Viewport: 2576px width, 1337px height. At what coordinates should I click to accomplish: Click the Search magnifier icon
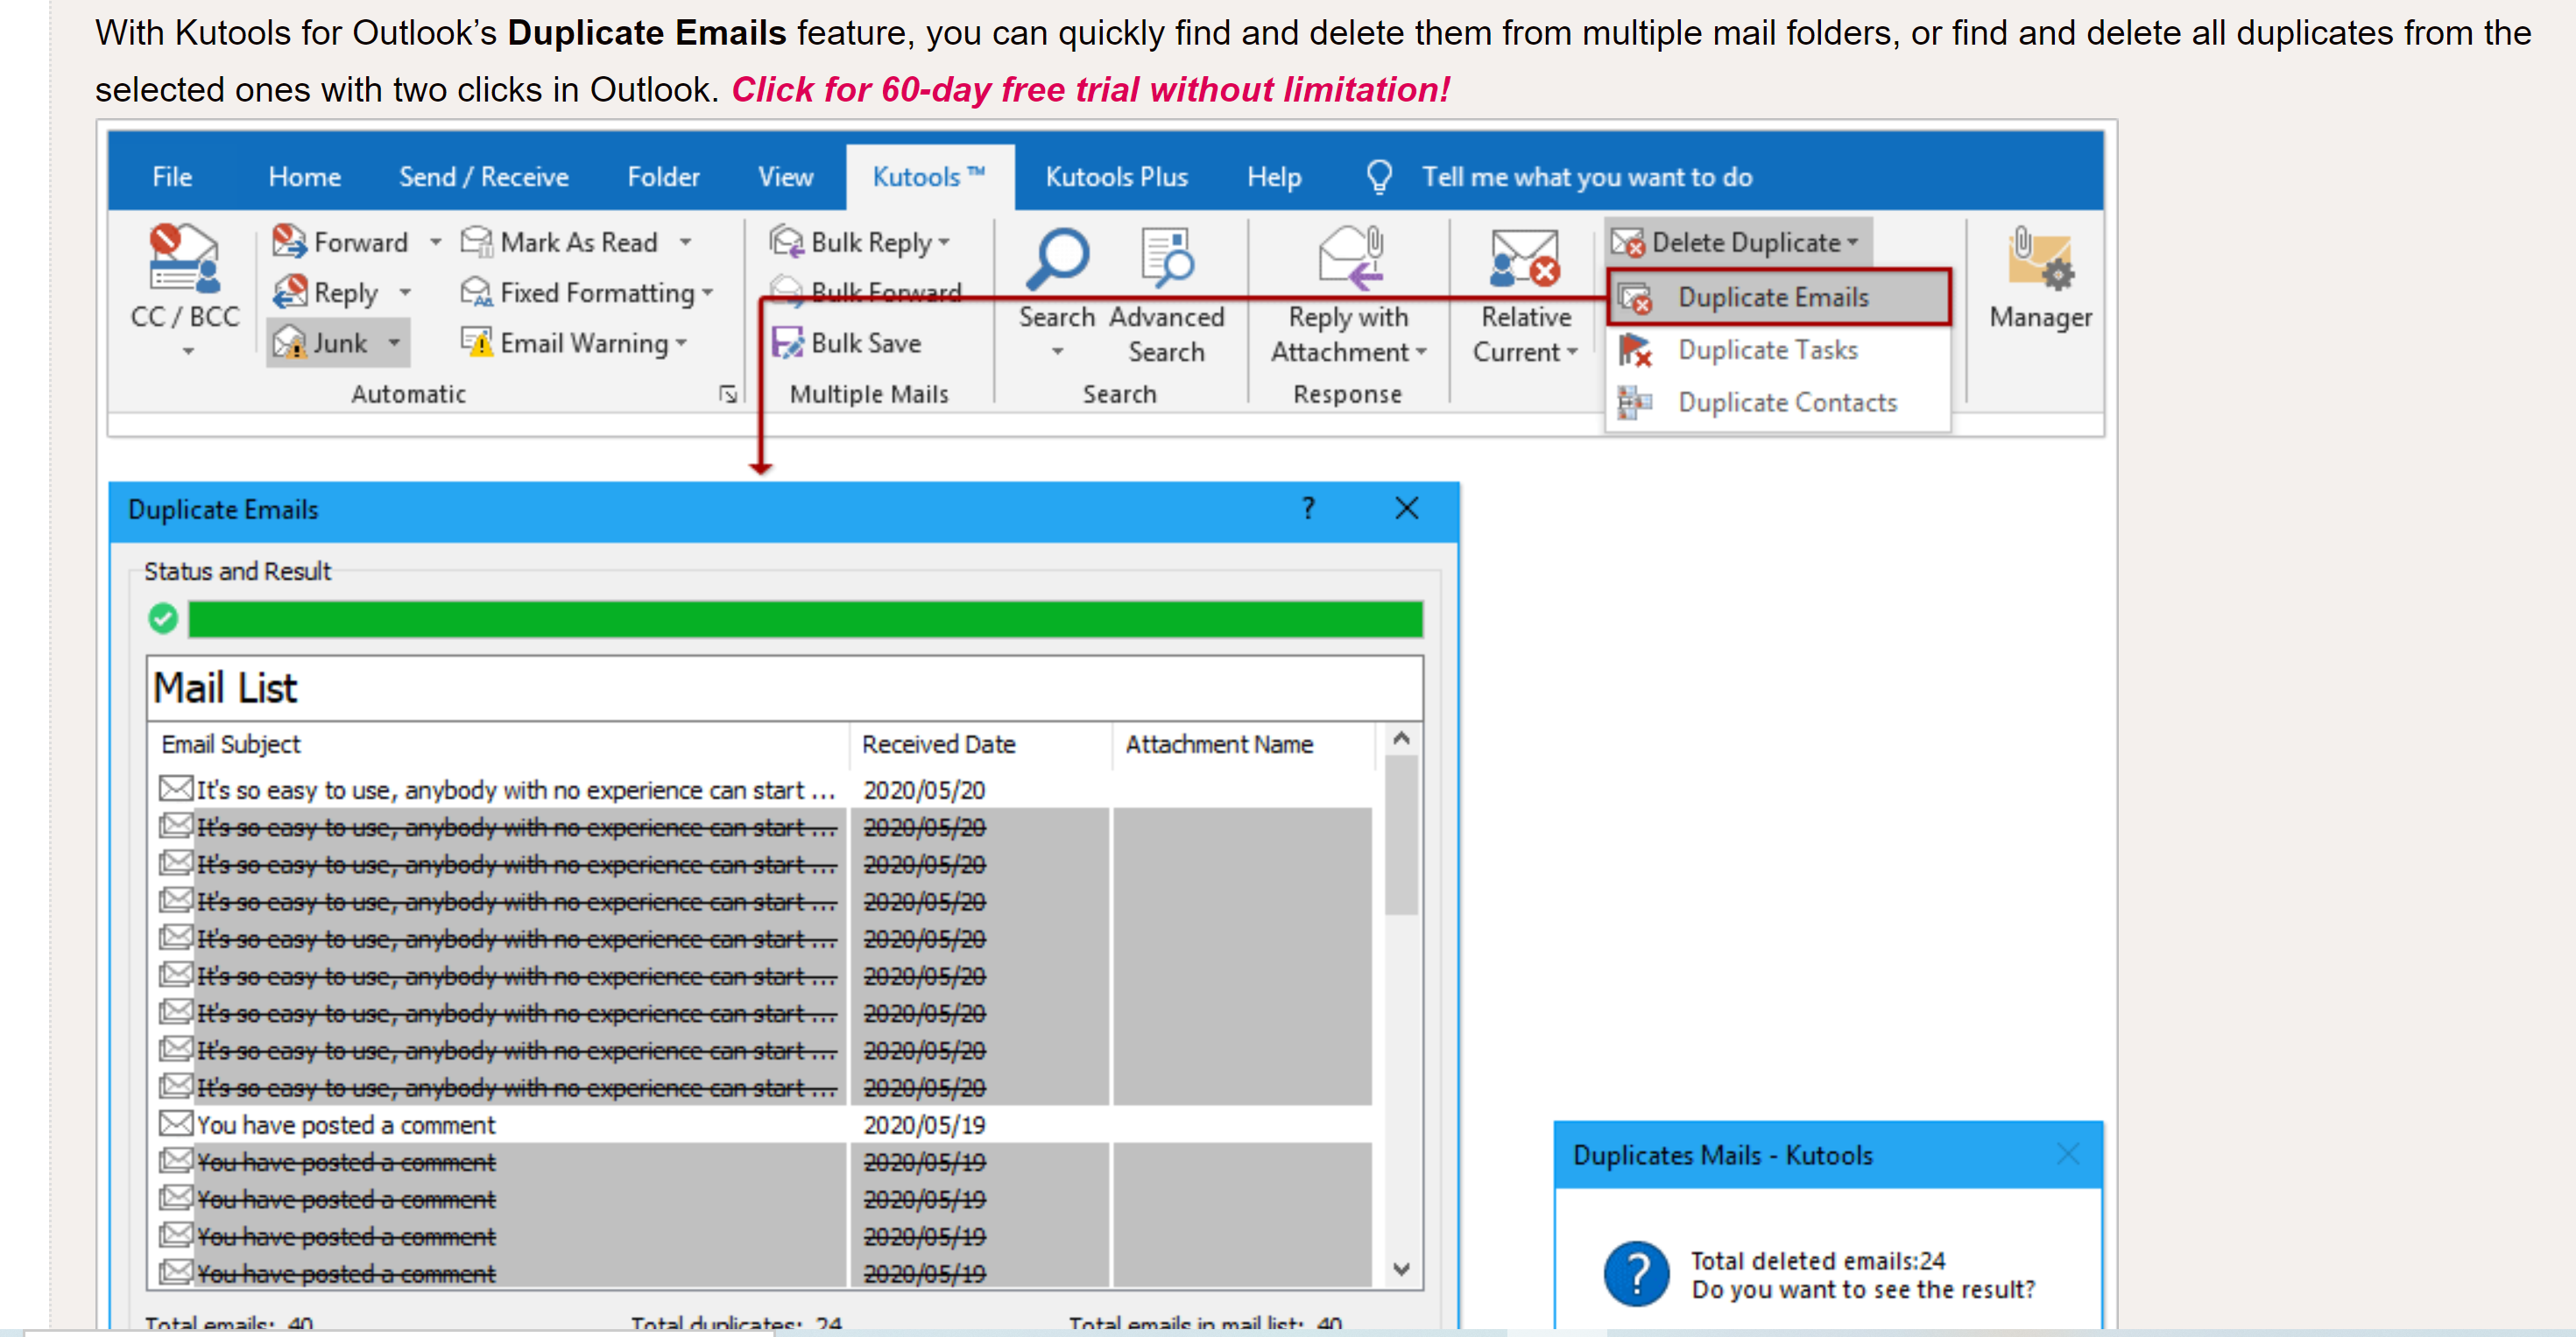(x=1057, y=259)
